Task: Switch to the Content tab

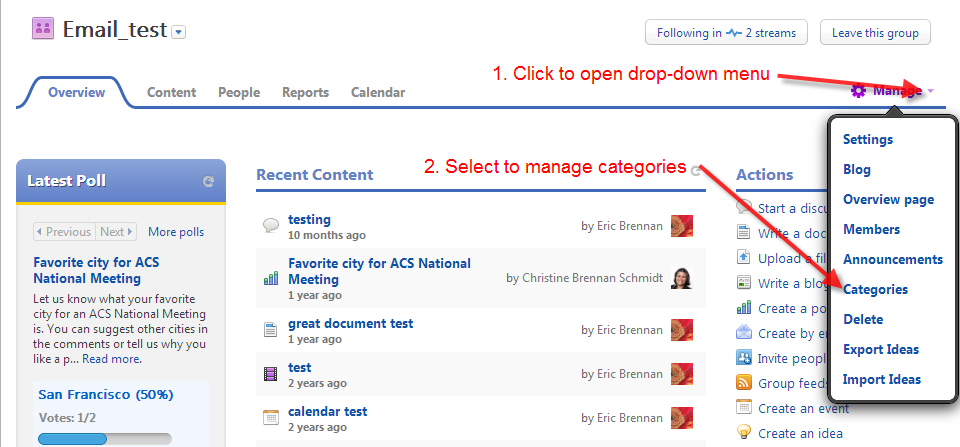Action: [x=171, y=92]
